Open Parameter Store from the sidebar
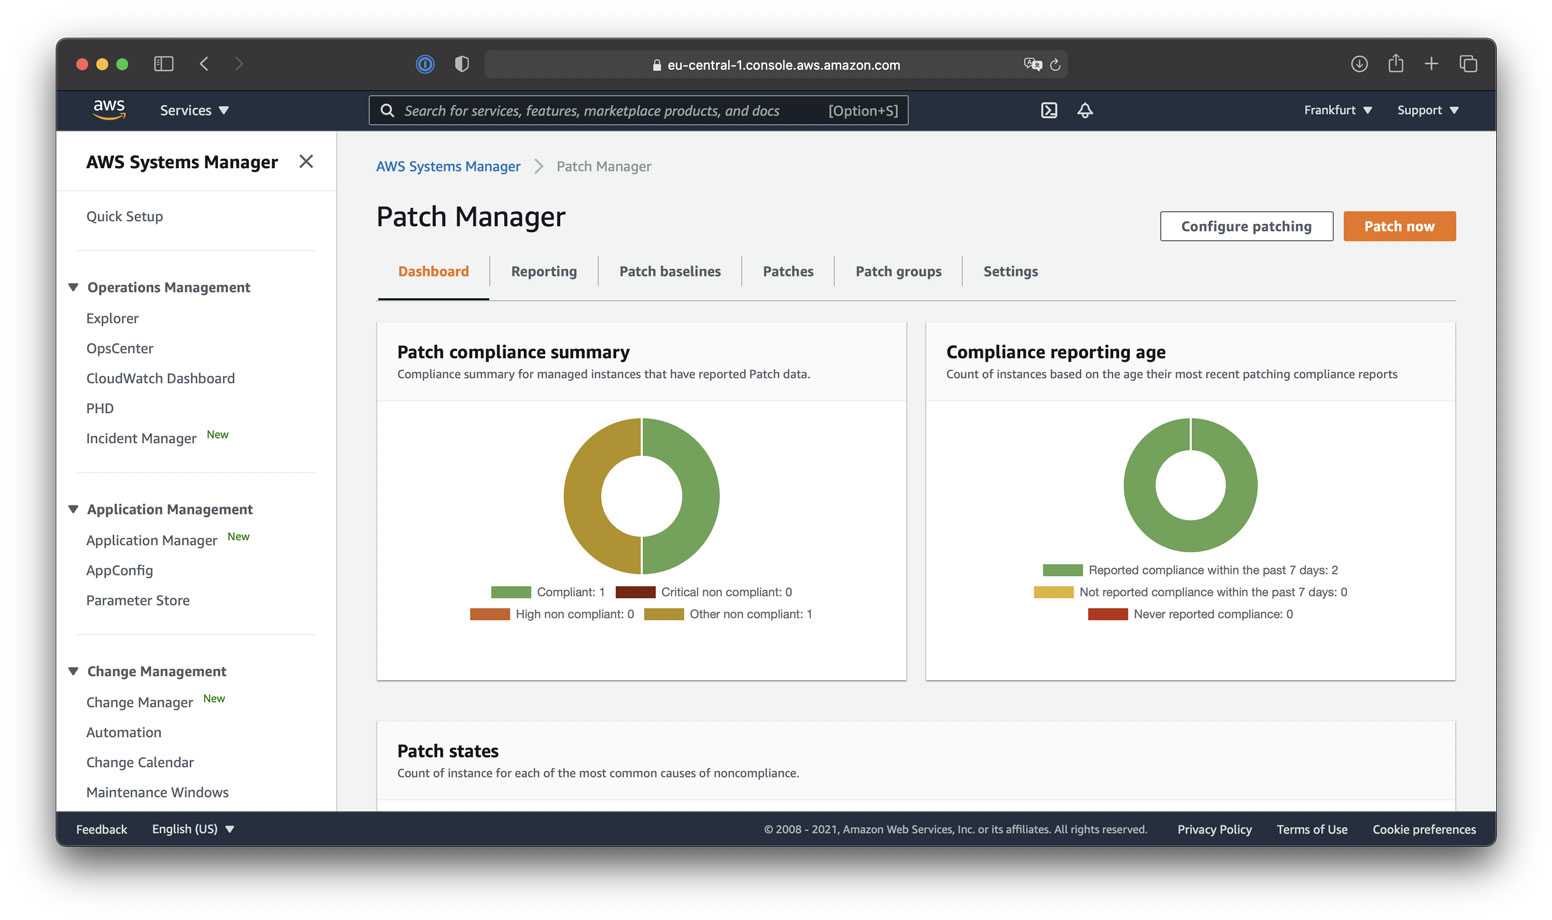The width and height of the screenshot is (1552, 920). [x=138, y=600]
